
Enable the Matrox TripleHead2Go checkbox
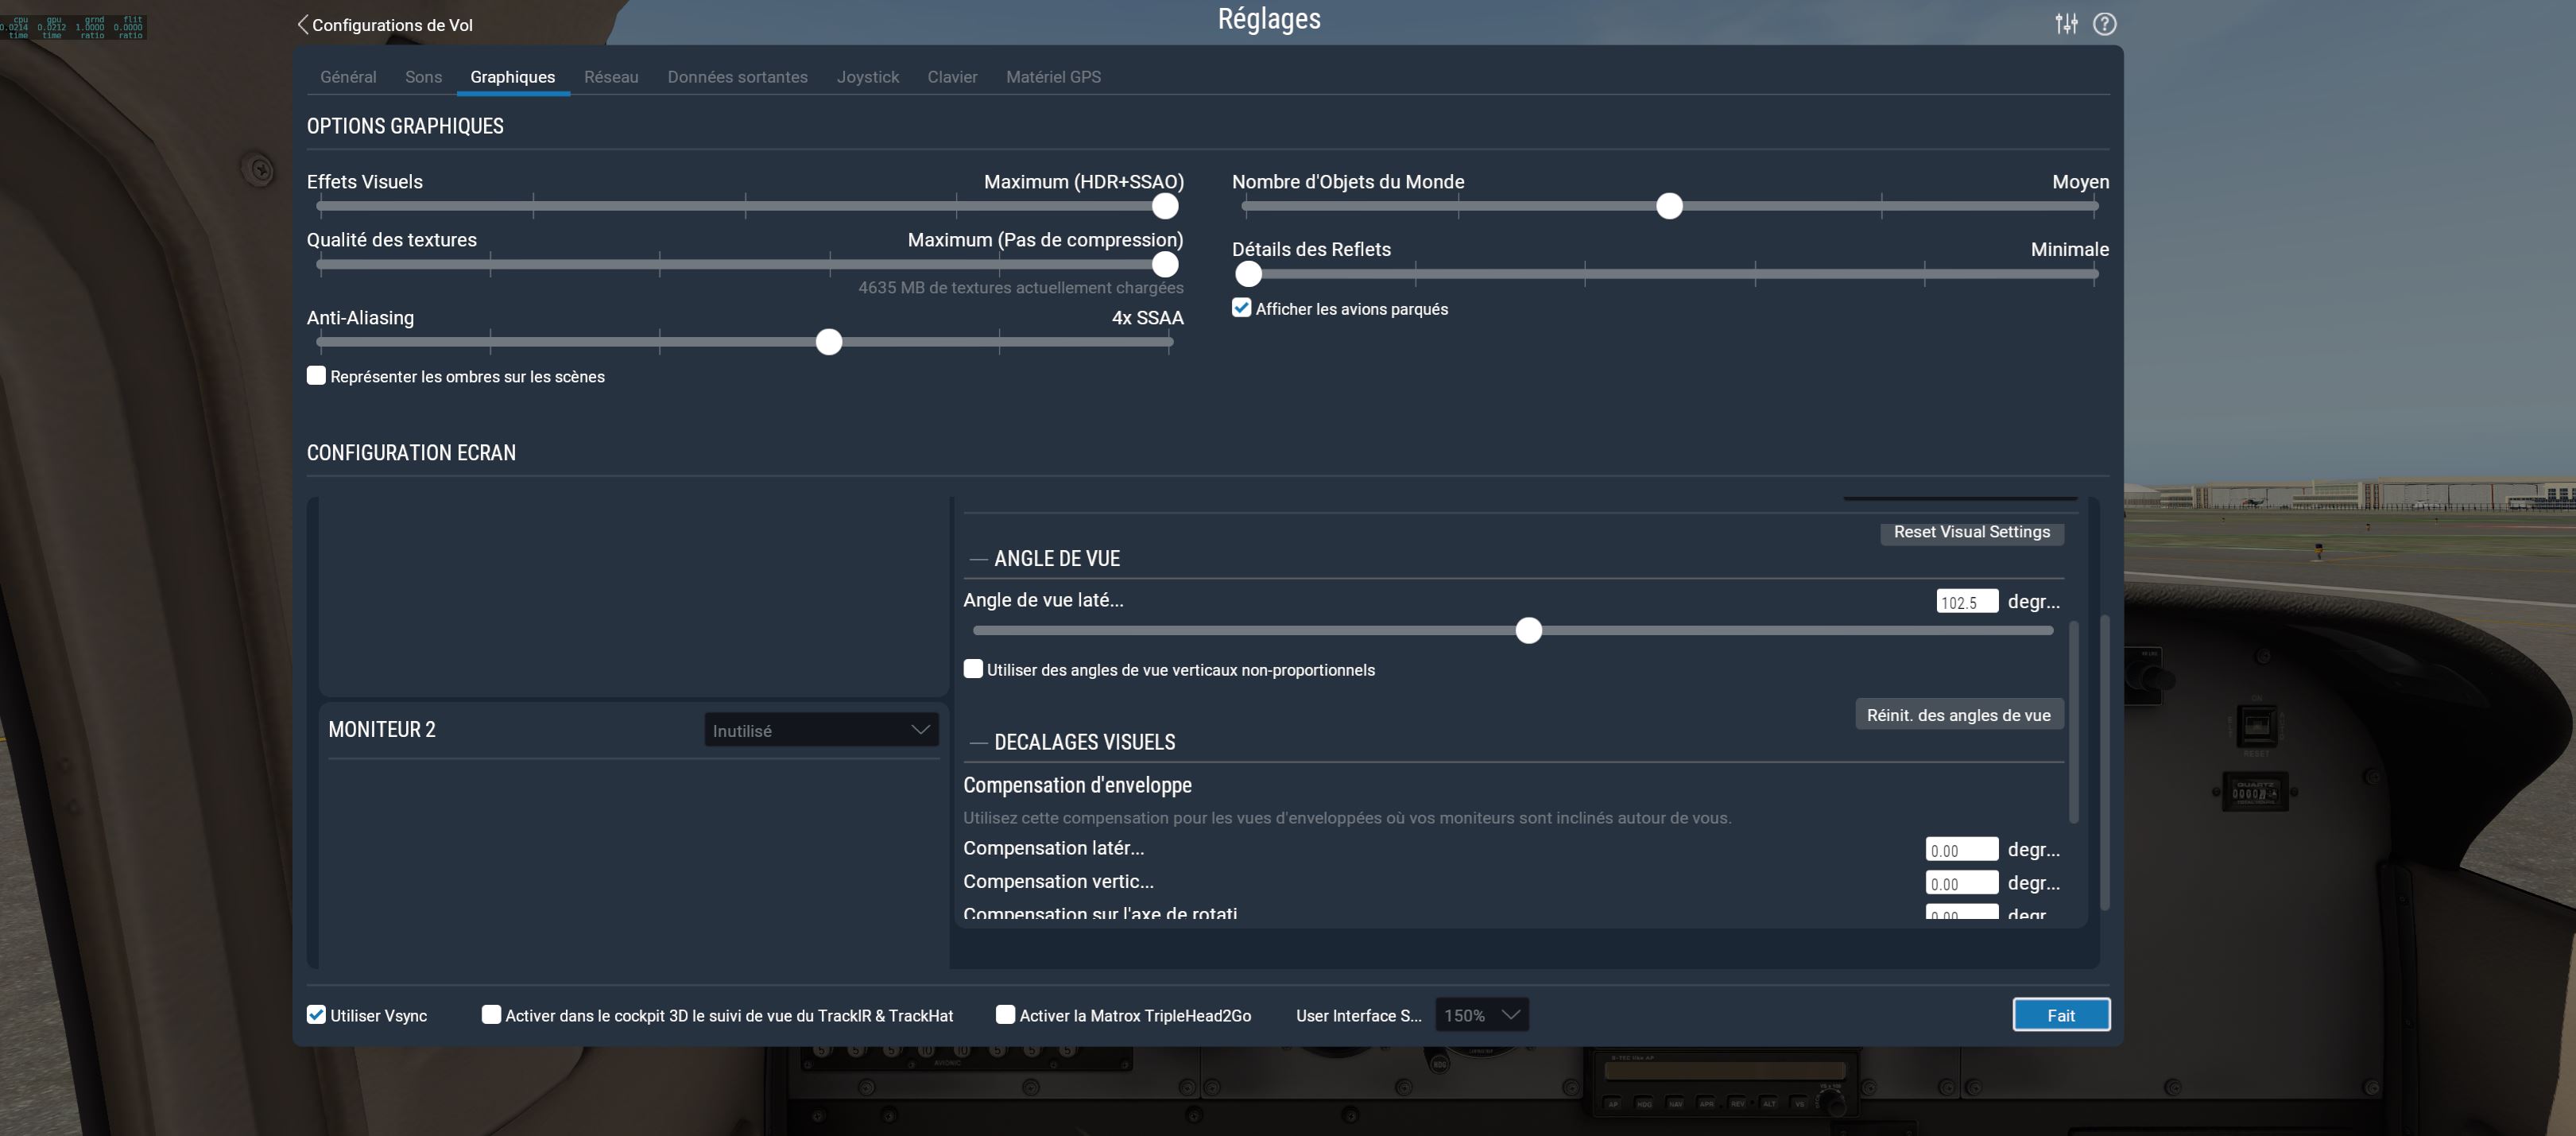click(x=1005, y=1015)
